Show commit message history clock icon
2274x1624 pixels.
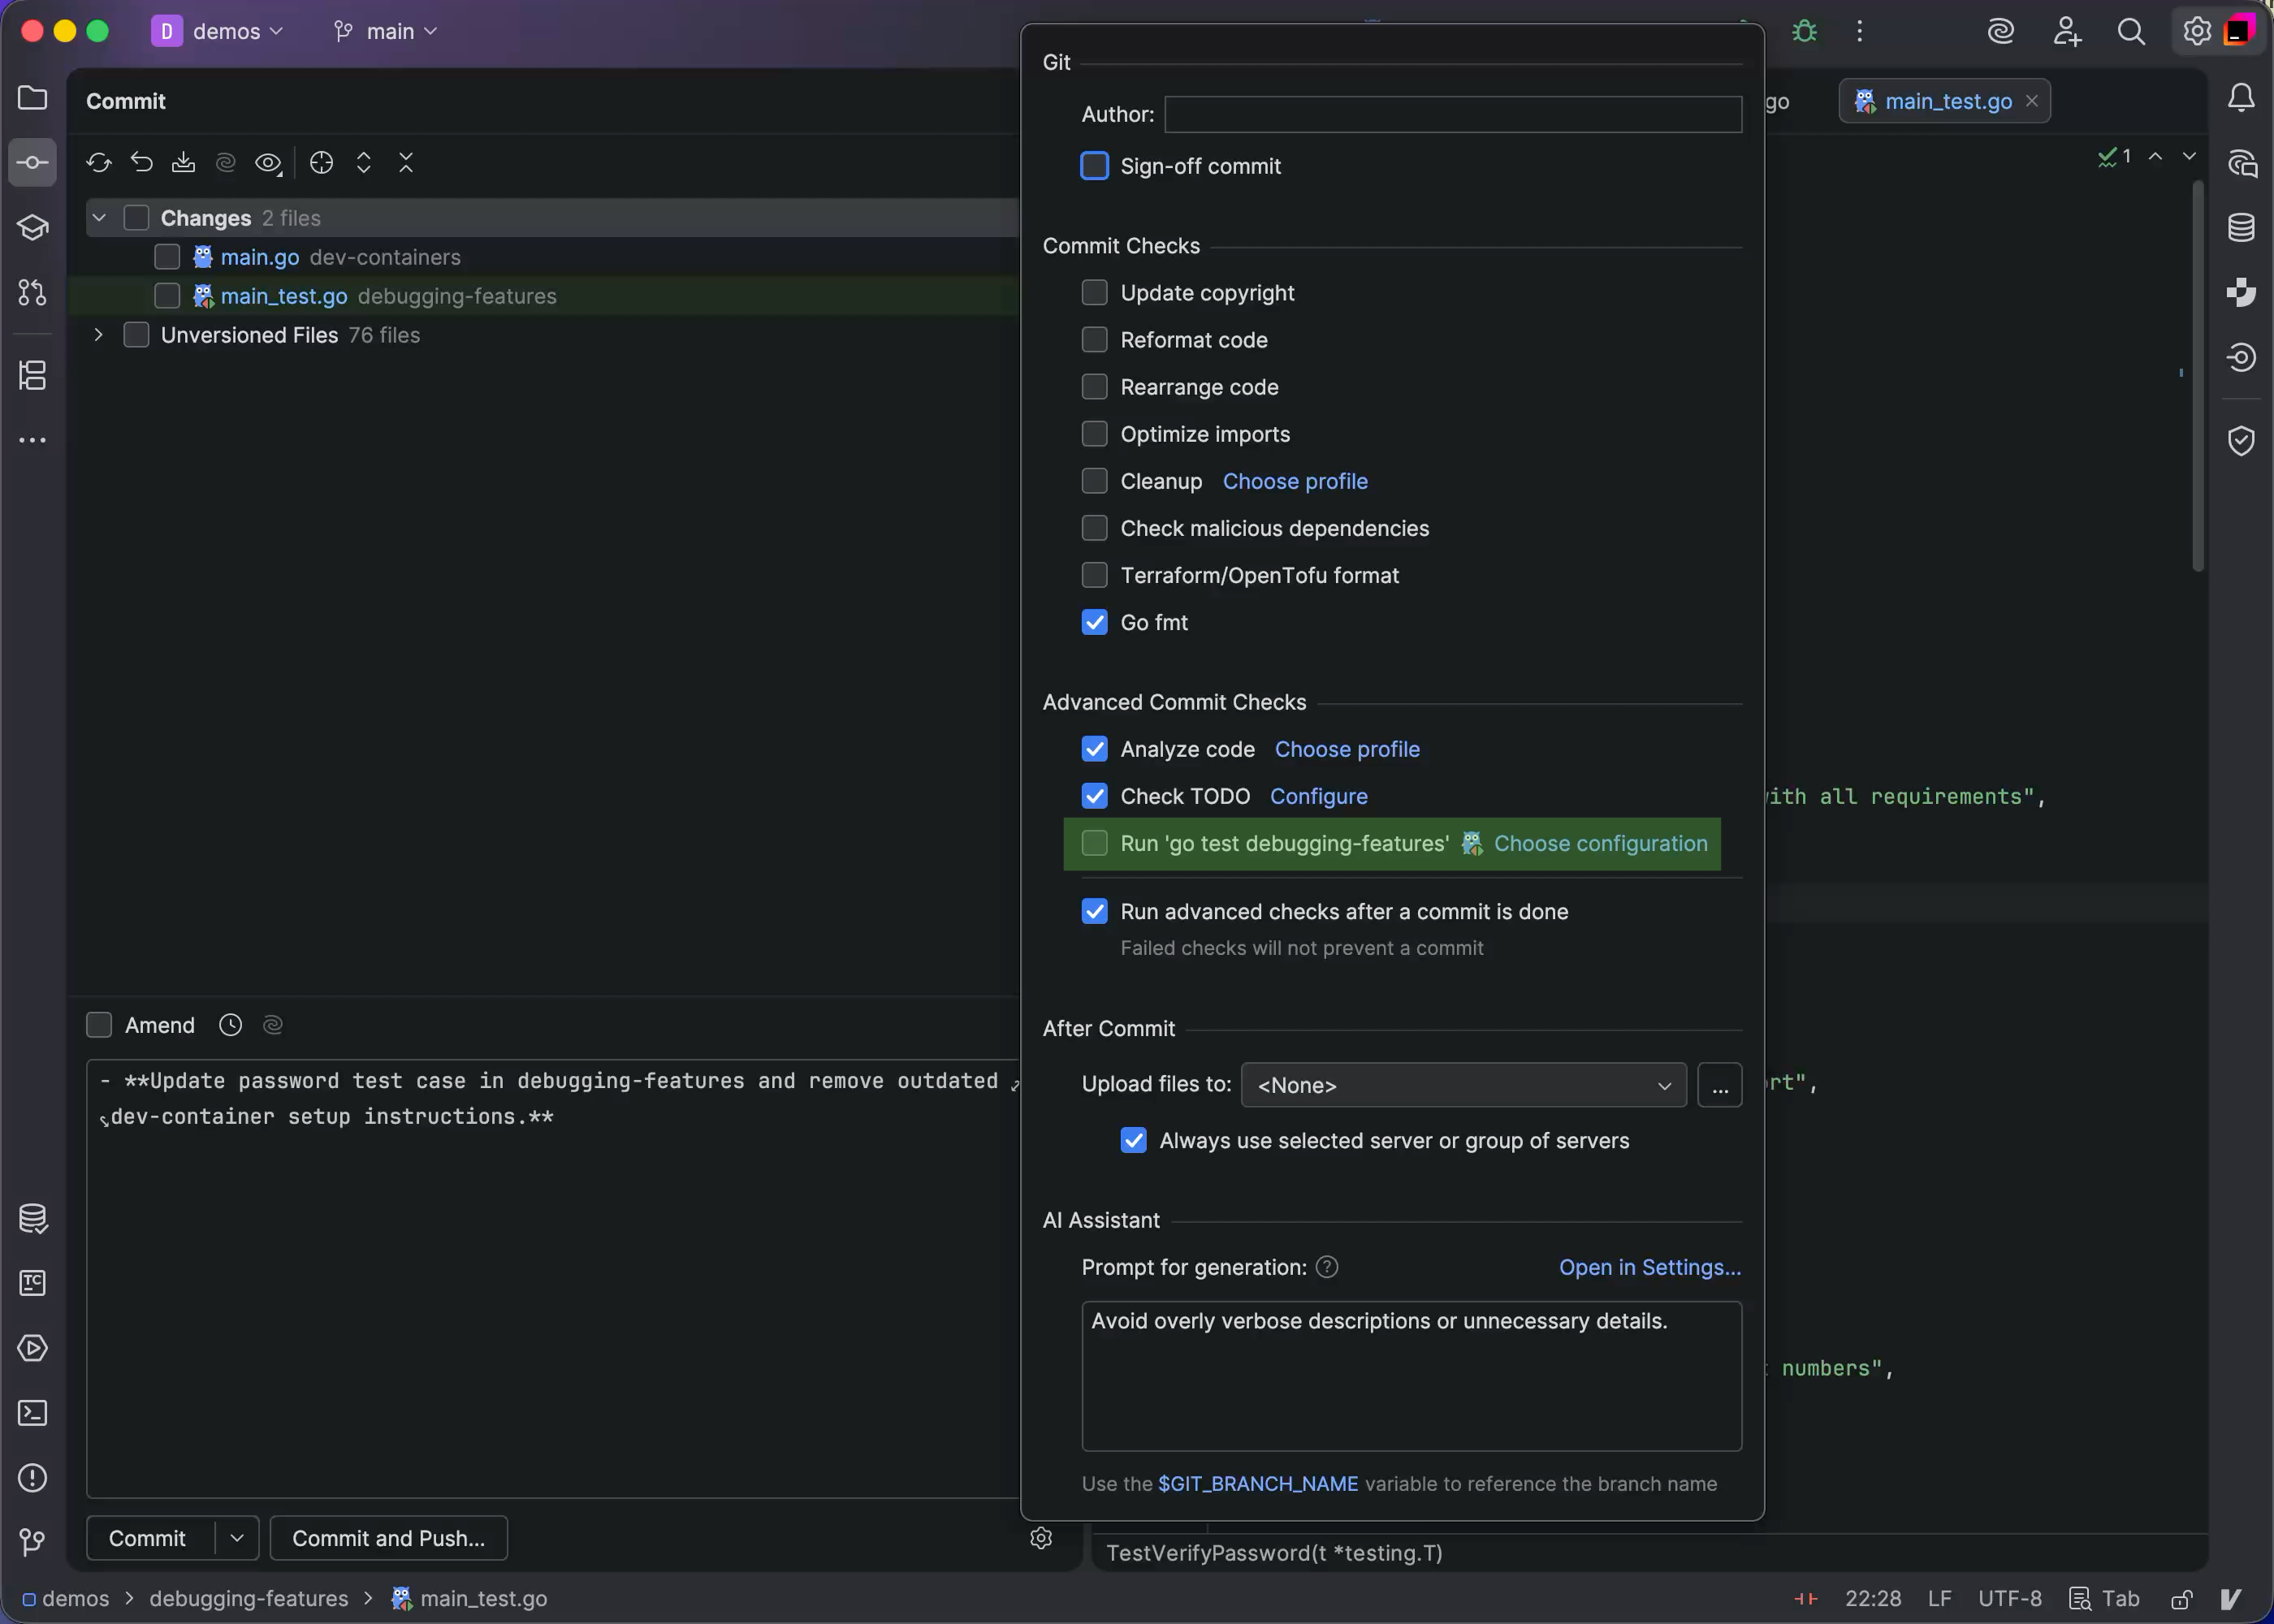pos(231,1025)
